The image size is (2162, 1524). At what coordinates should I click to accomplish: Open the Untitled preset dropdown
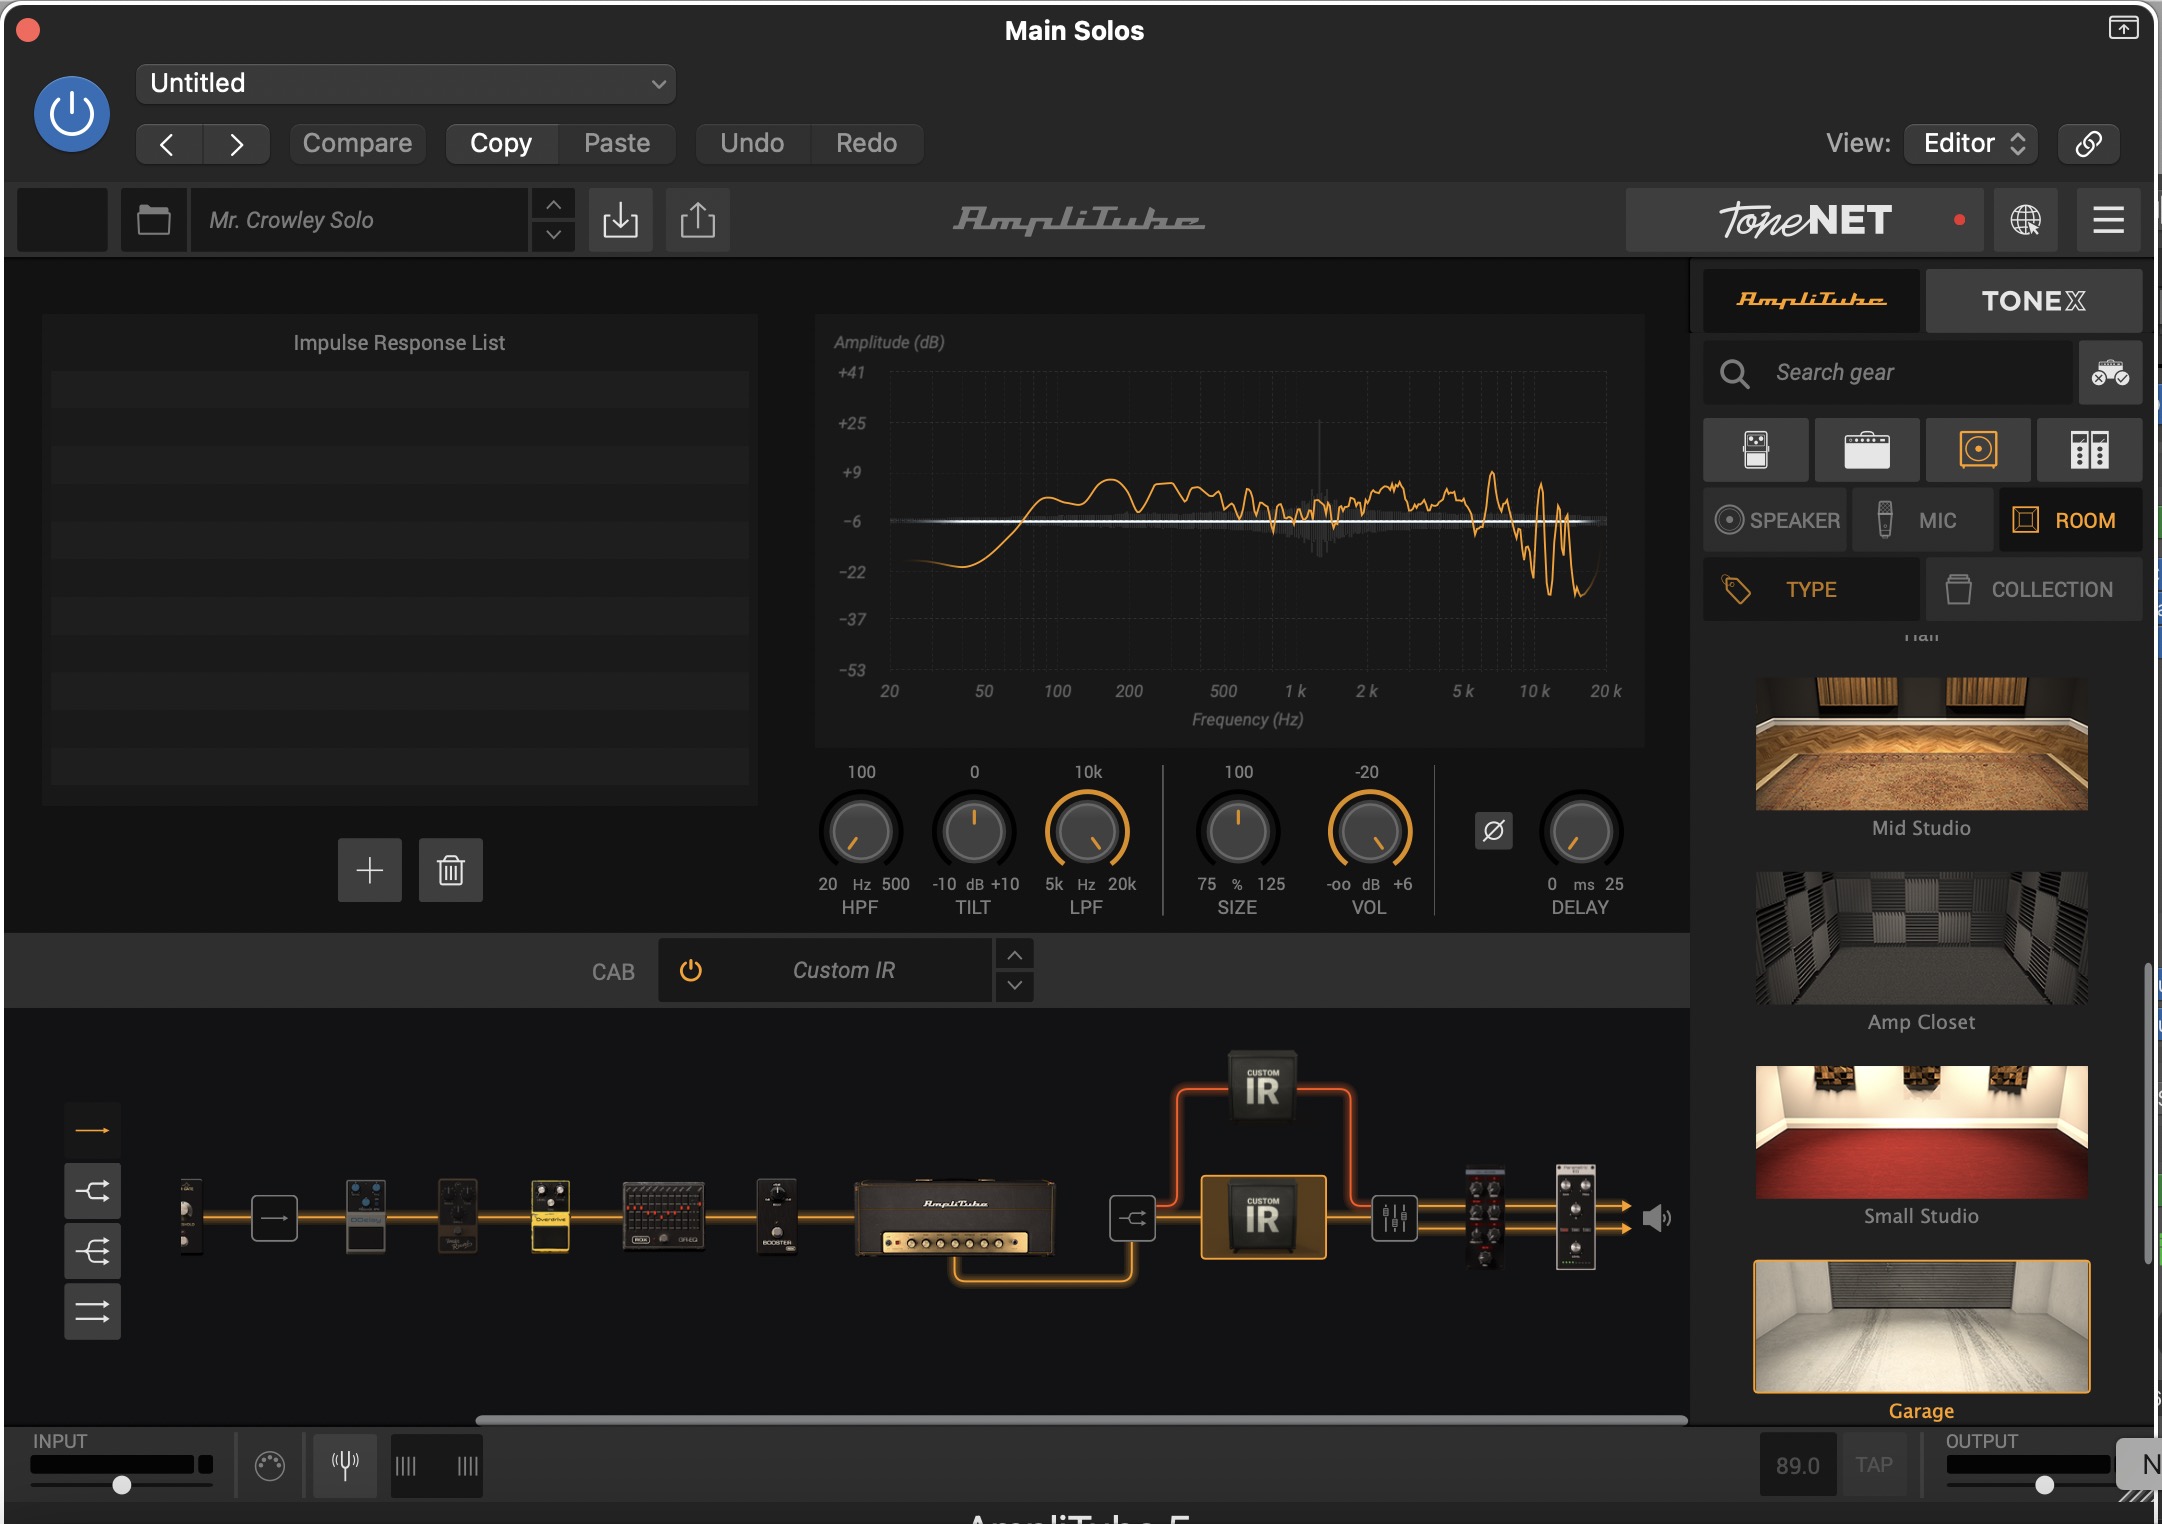tap(405, 83)
